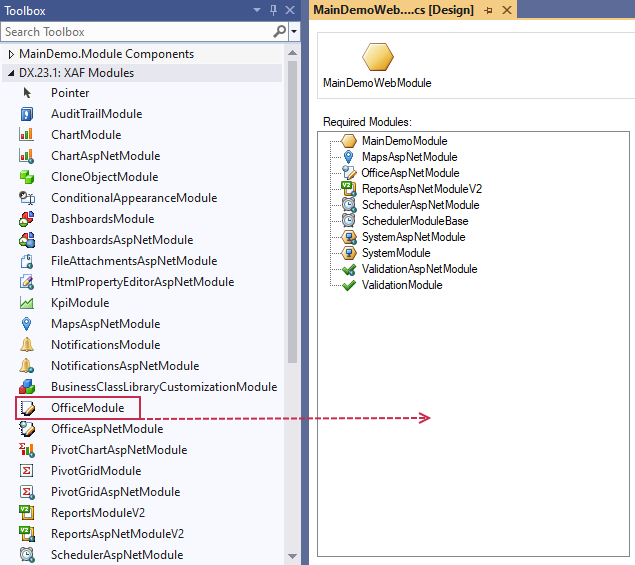This screenshot has width=635, height=565.
Task: Click the AuditTrailModule text in Toolbox
Action: point(96,114)
